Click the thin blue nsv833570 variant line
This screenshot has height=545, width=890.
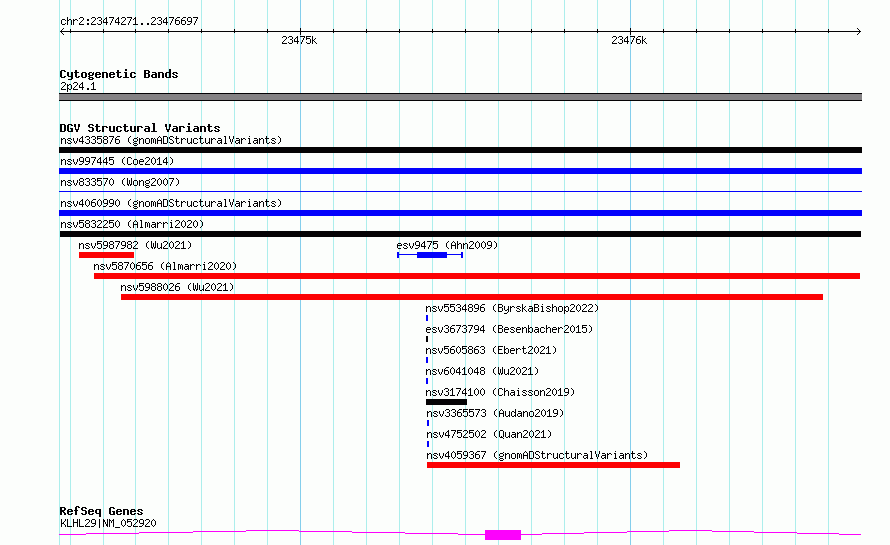pos(460,192)
